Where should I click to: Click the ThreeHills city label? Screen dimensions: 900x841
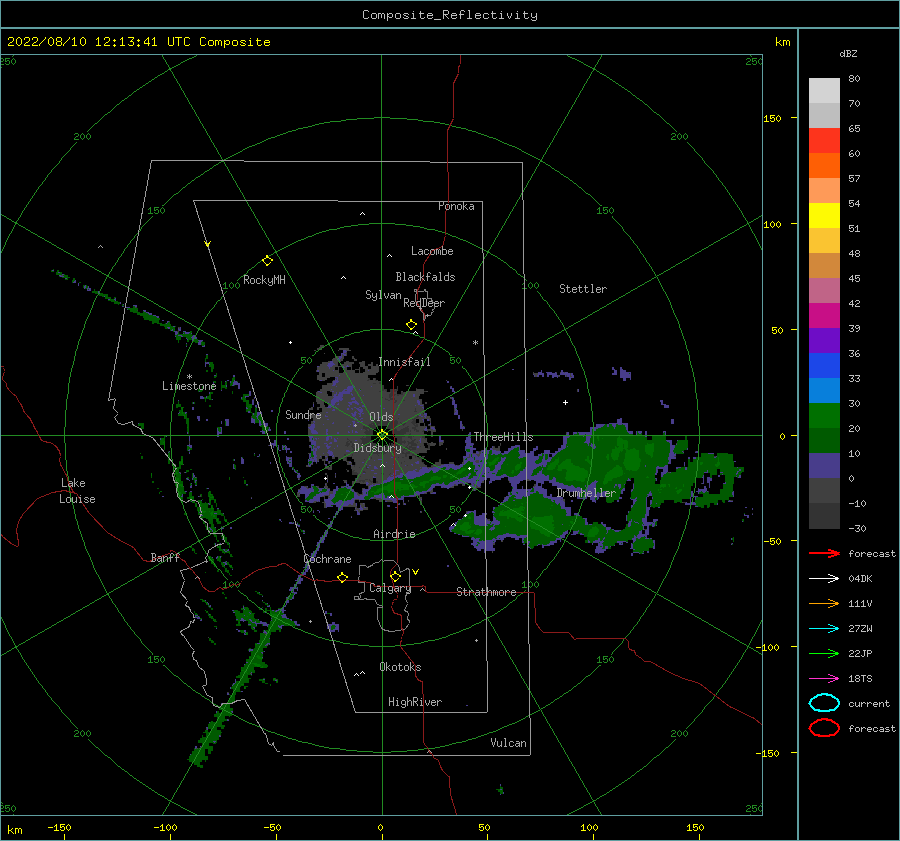pos(503,437)
